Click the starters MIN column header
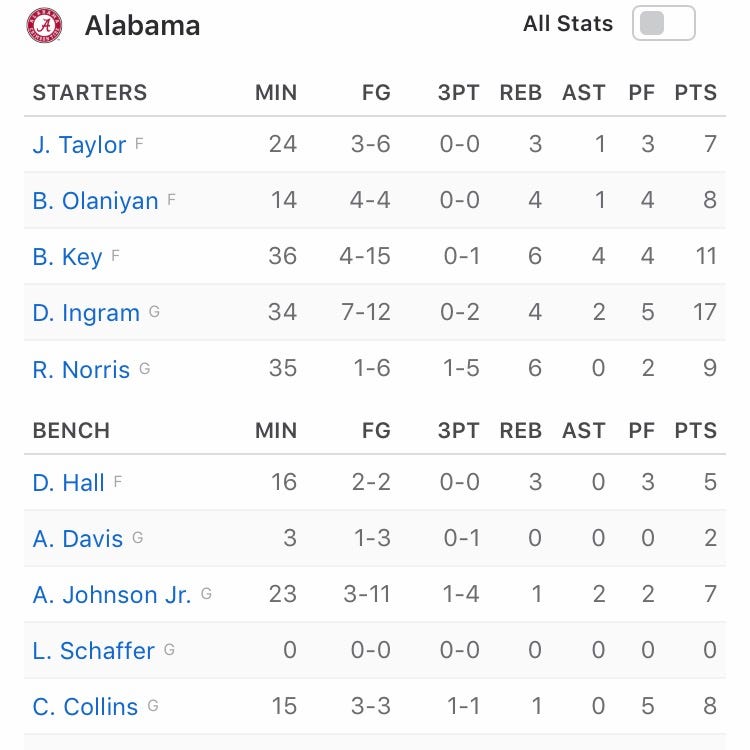Image resolution: width=750 pixels, height=750 pixels. click(276, 93)
